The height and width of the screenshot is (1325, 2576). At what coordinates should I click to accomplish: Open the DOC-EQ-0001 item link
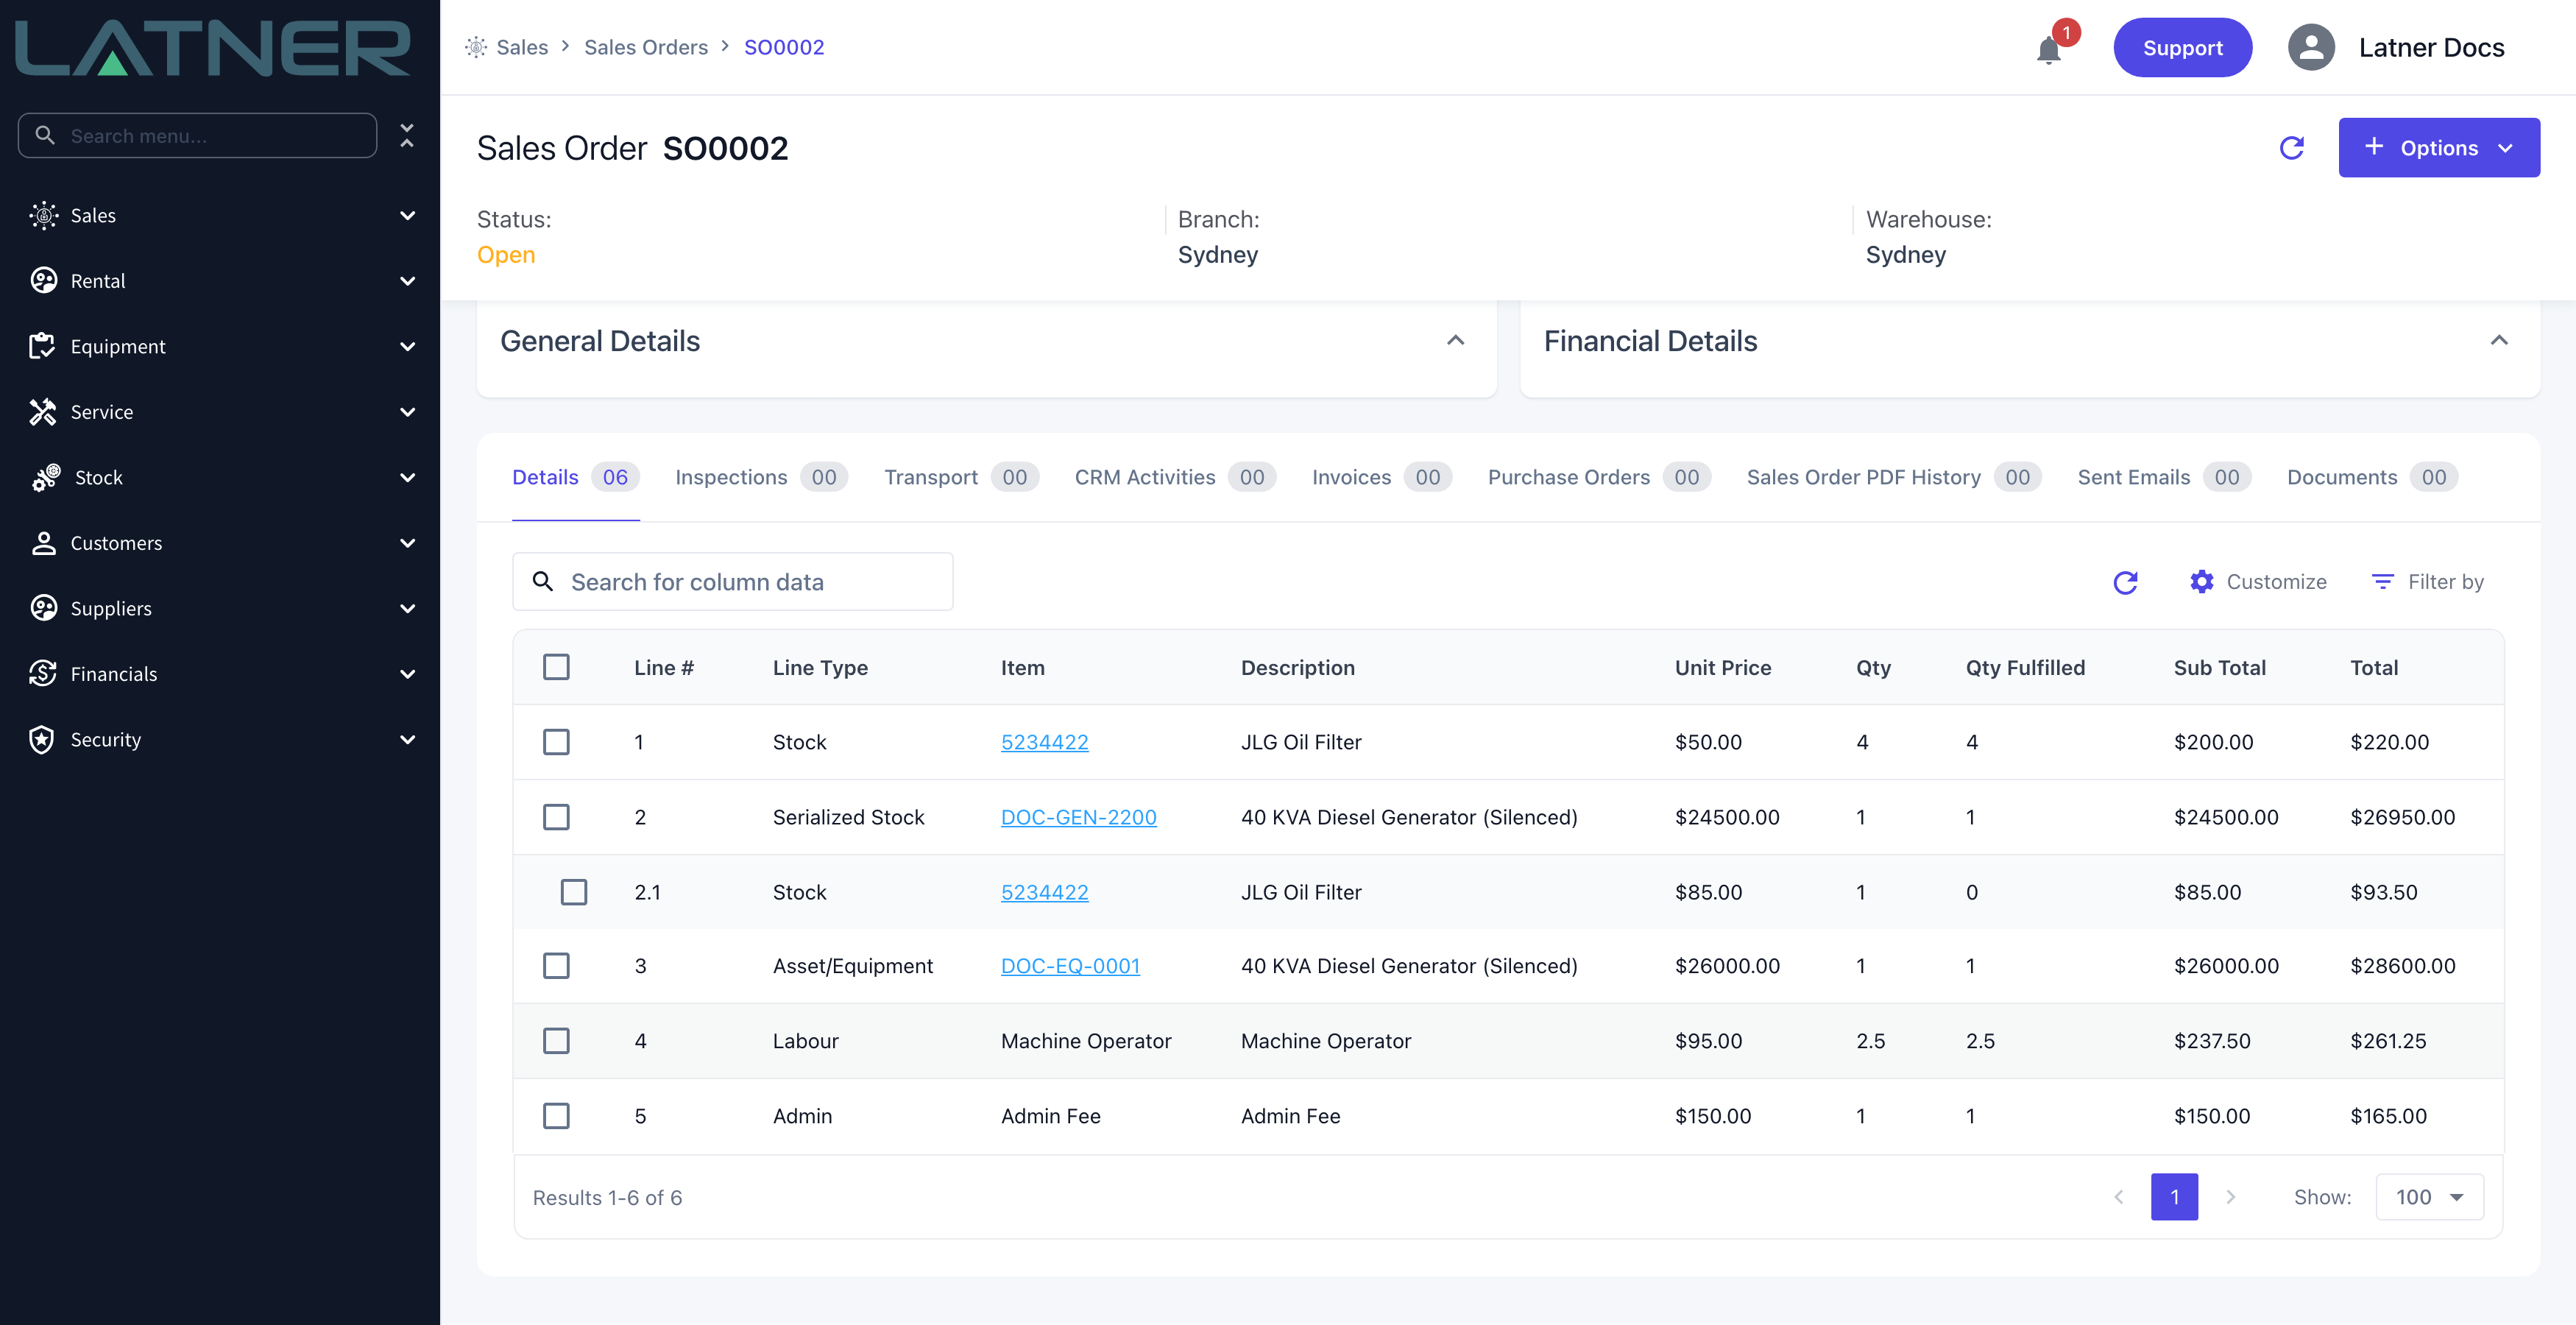click(1070, 966)
